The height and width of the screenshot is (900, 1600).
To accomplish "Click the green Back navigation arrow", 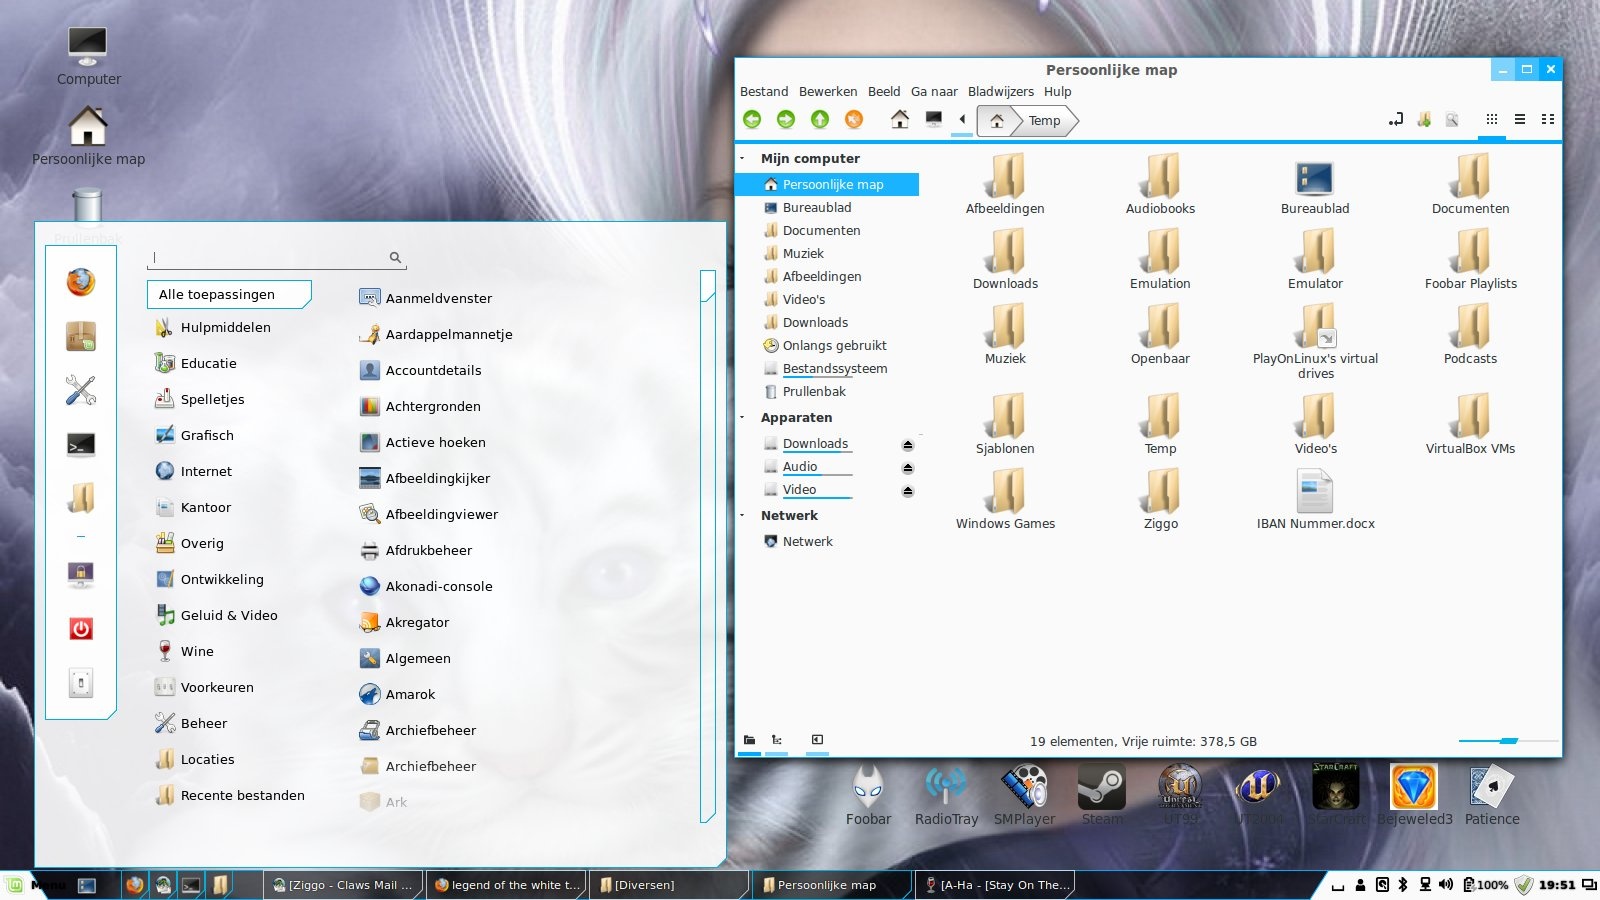I will (x=752, y=120).
